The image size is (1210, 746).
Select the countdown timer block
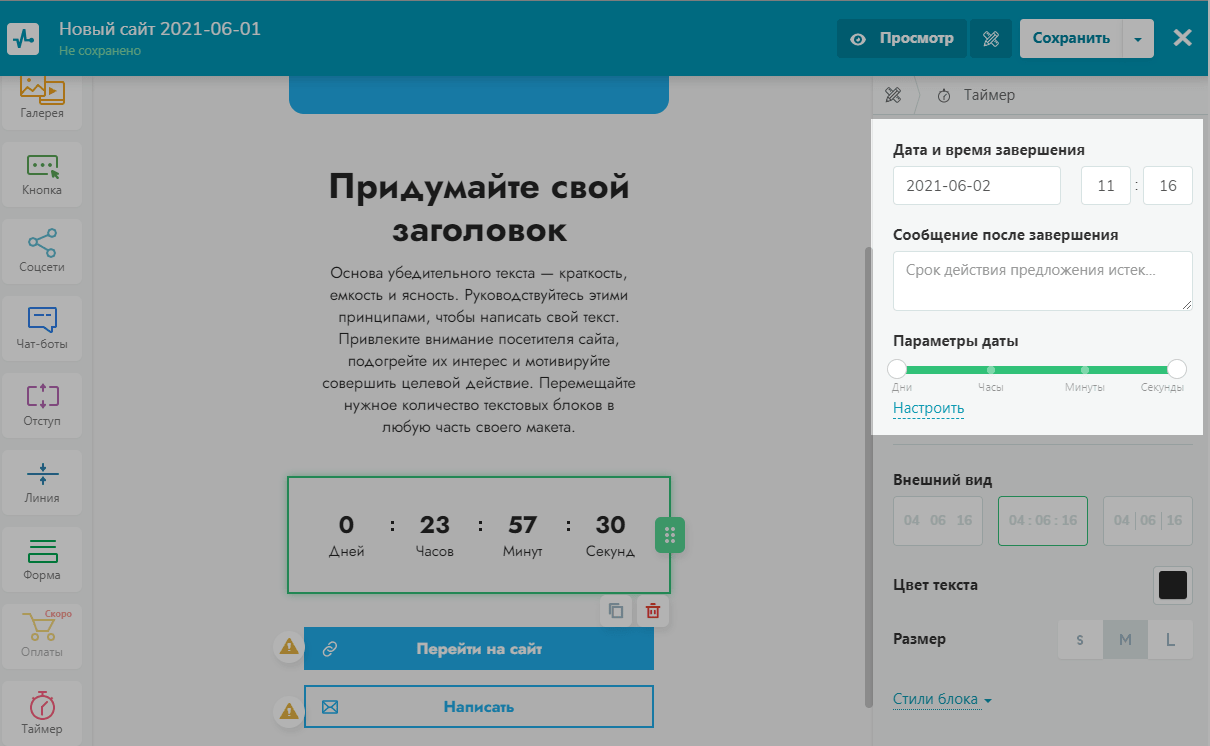(x=479, y=535)
